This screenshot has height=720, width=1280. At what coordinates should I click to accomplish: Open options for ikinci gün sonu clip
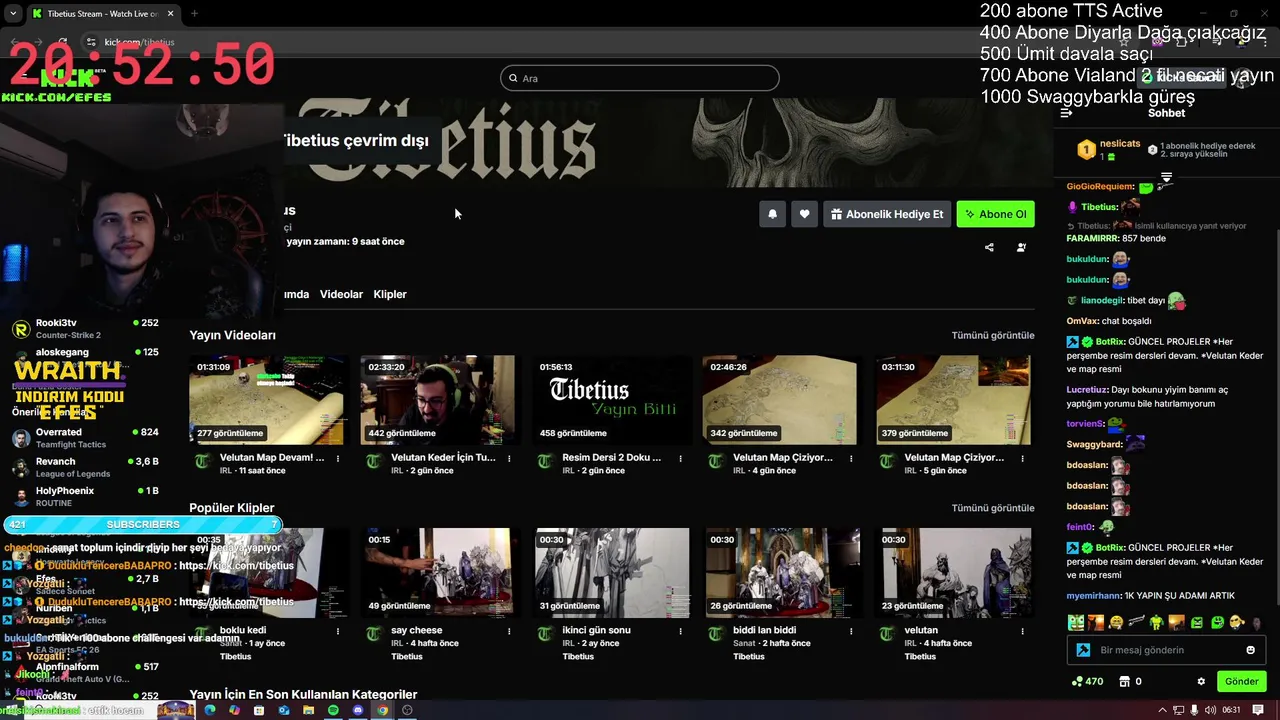(x=680, y=632)
